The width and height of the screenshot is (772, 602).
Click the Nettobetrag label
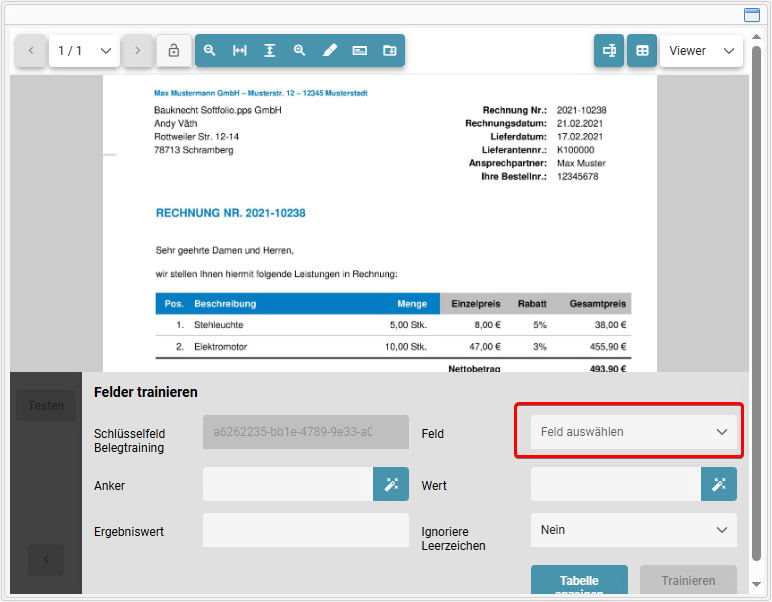coord(474,368)
